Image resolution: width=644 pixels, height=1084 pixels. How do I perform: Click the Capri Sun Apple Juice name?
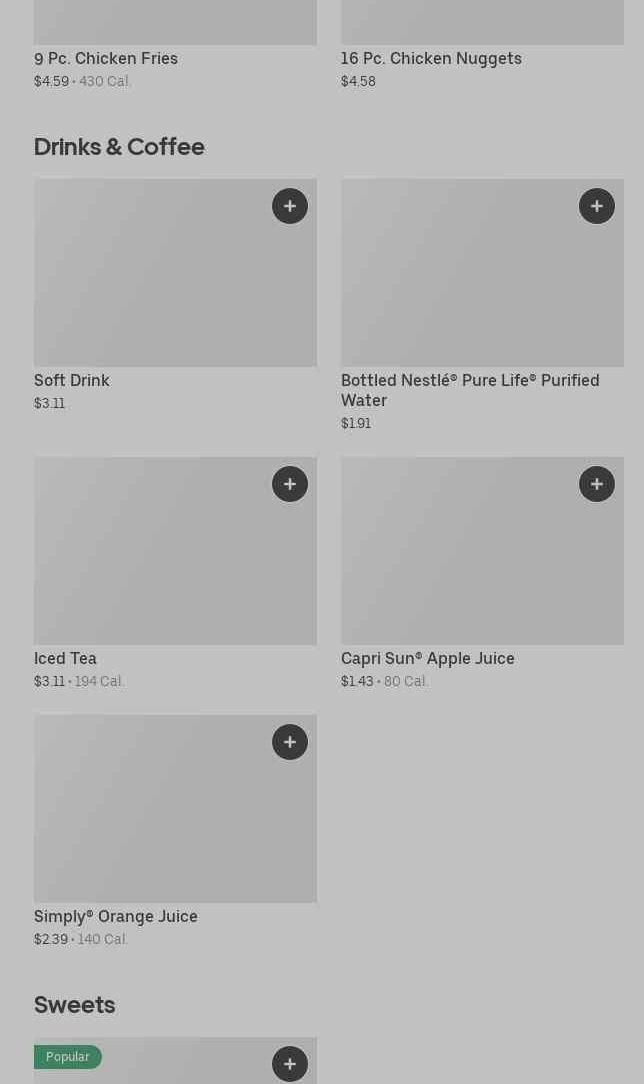pyautogui.click(x=427, y=658)
